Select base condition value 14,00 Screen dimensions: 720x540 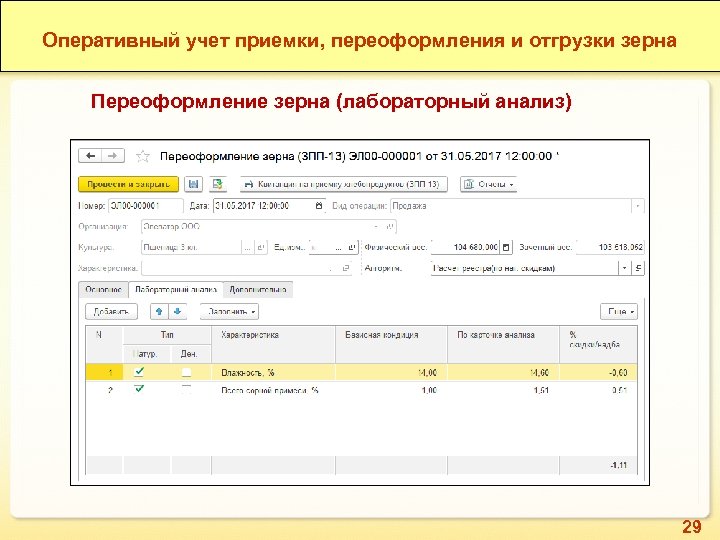coord(391,372)
